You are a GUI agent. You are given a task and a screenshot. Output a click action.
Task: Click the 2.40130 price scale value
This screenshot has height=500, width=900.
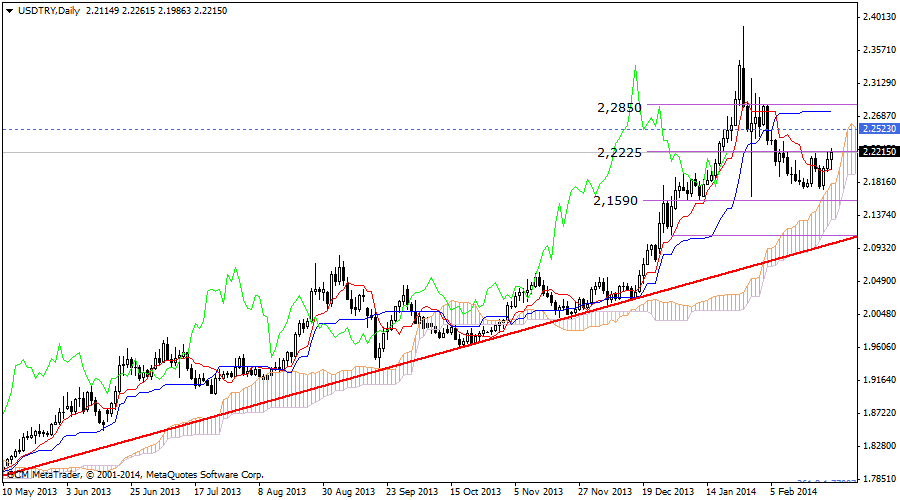tap(879, 17)
